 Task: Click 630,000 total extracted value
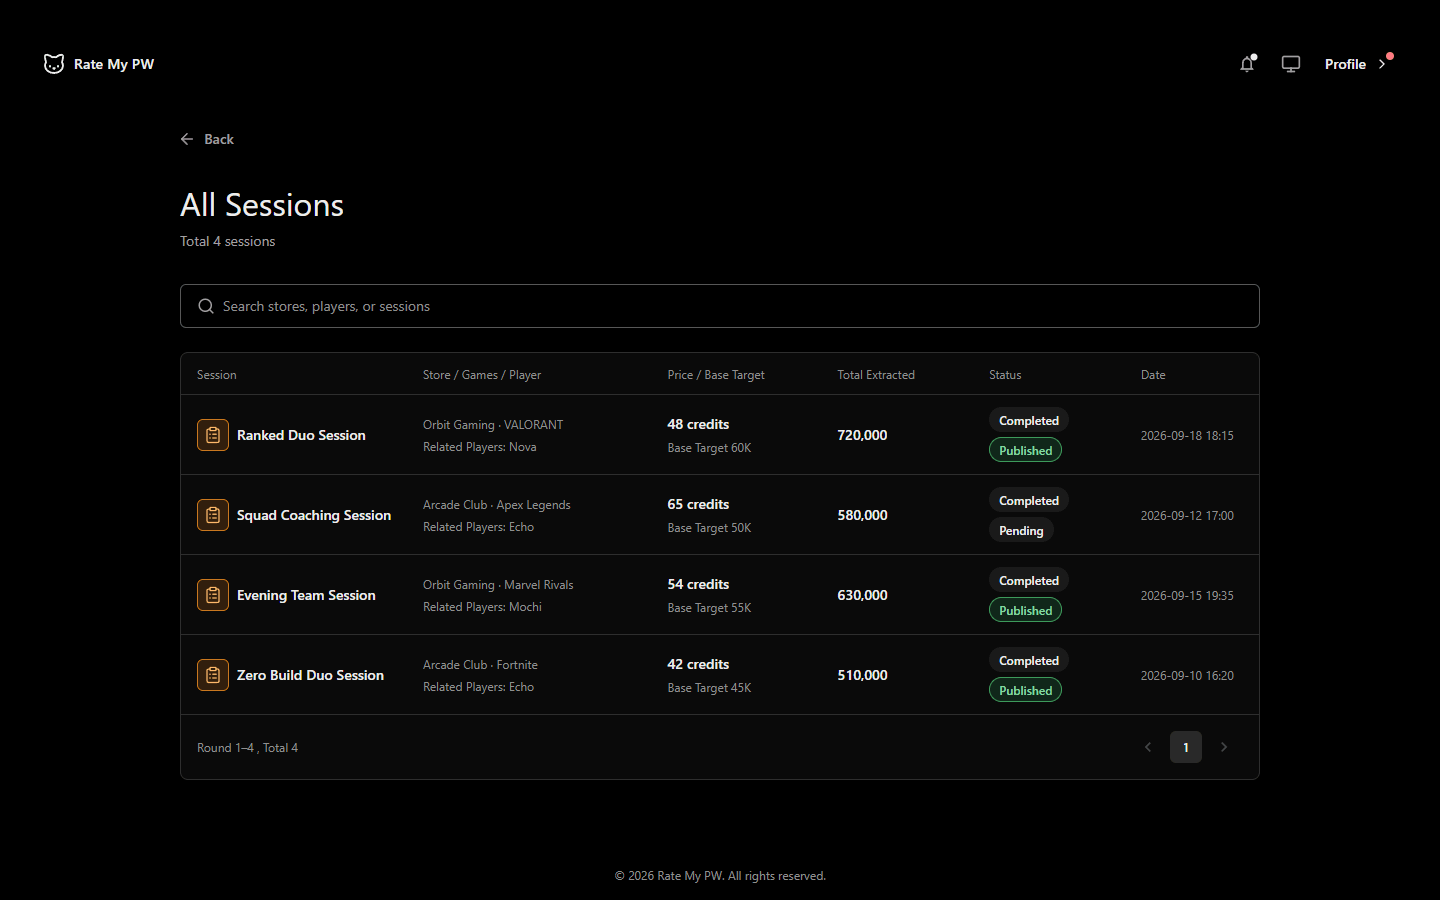862,595
